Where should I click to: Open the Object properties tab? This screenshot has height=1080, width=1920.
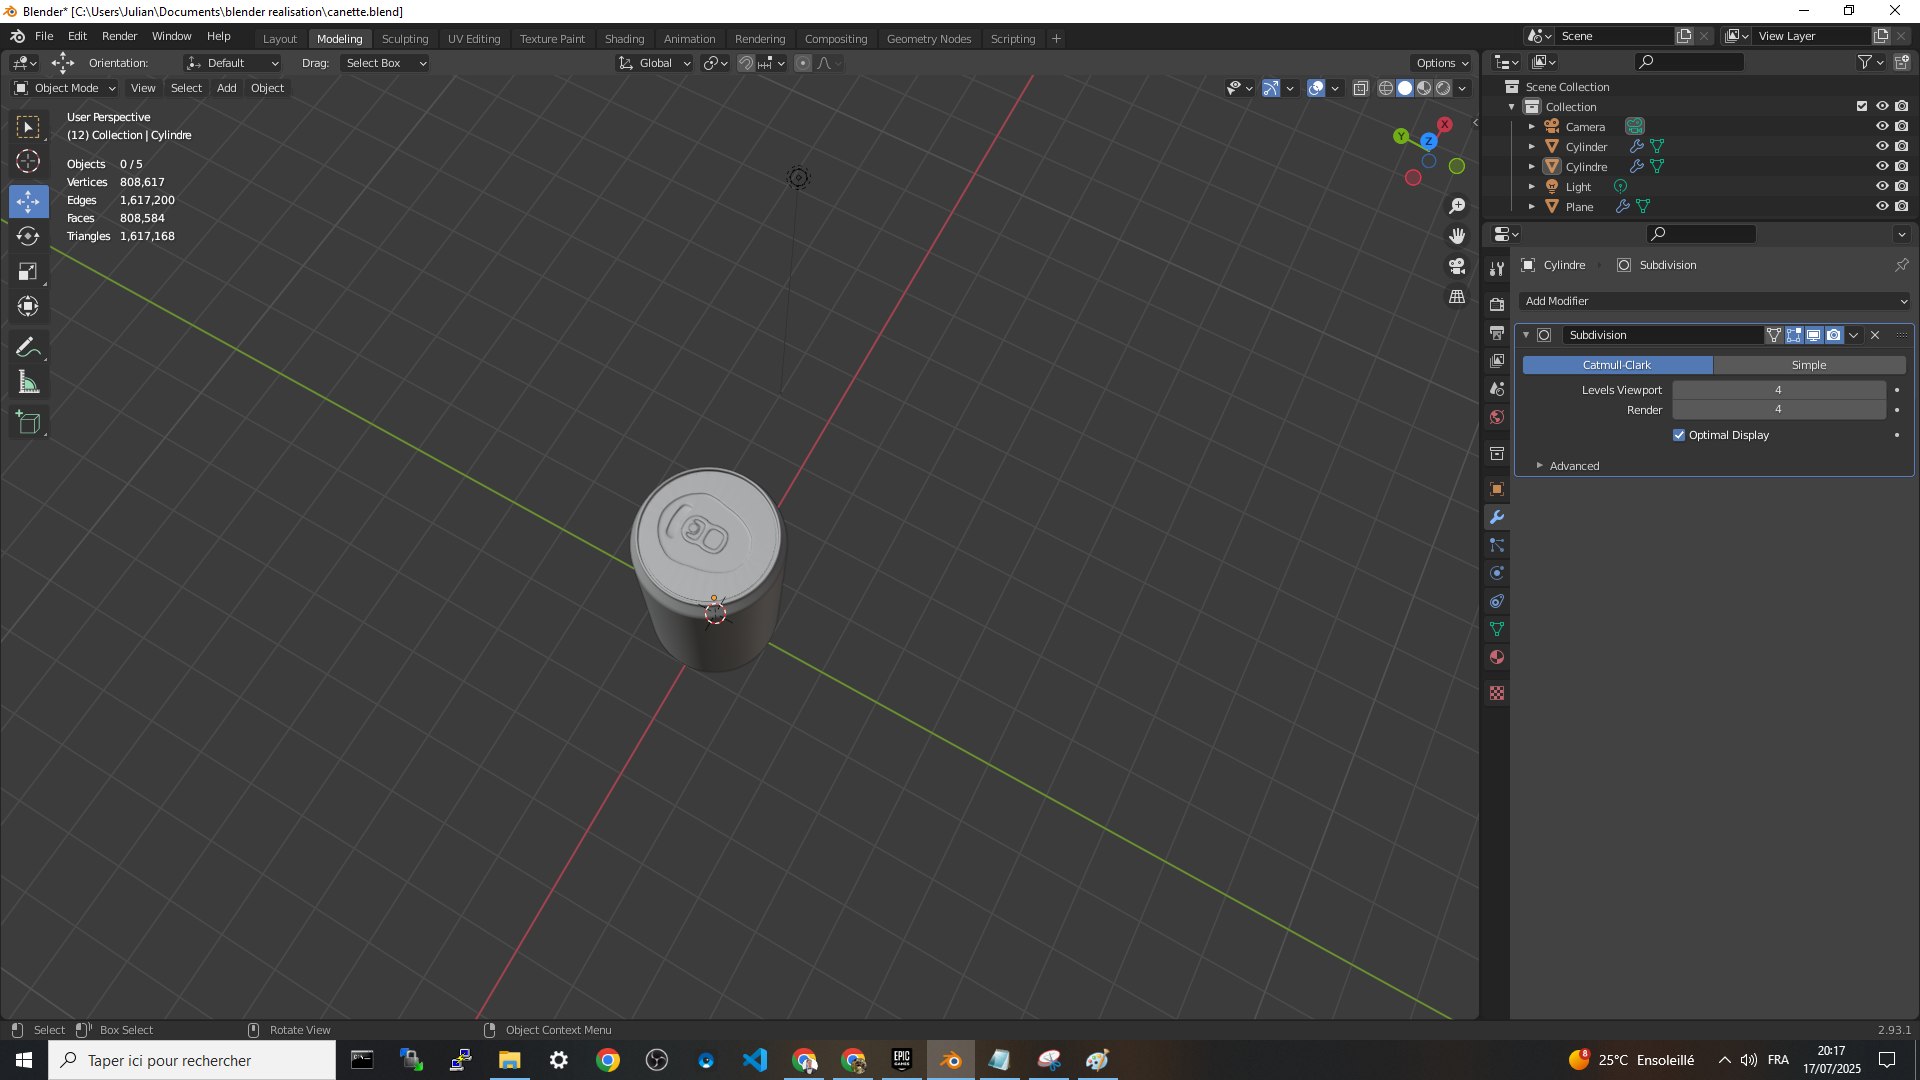pos(1497,489)
